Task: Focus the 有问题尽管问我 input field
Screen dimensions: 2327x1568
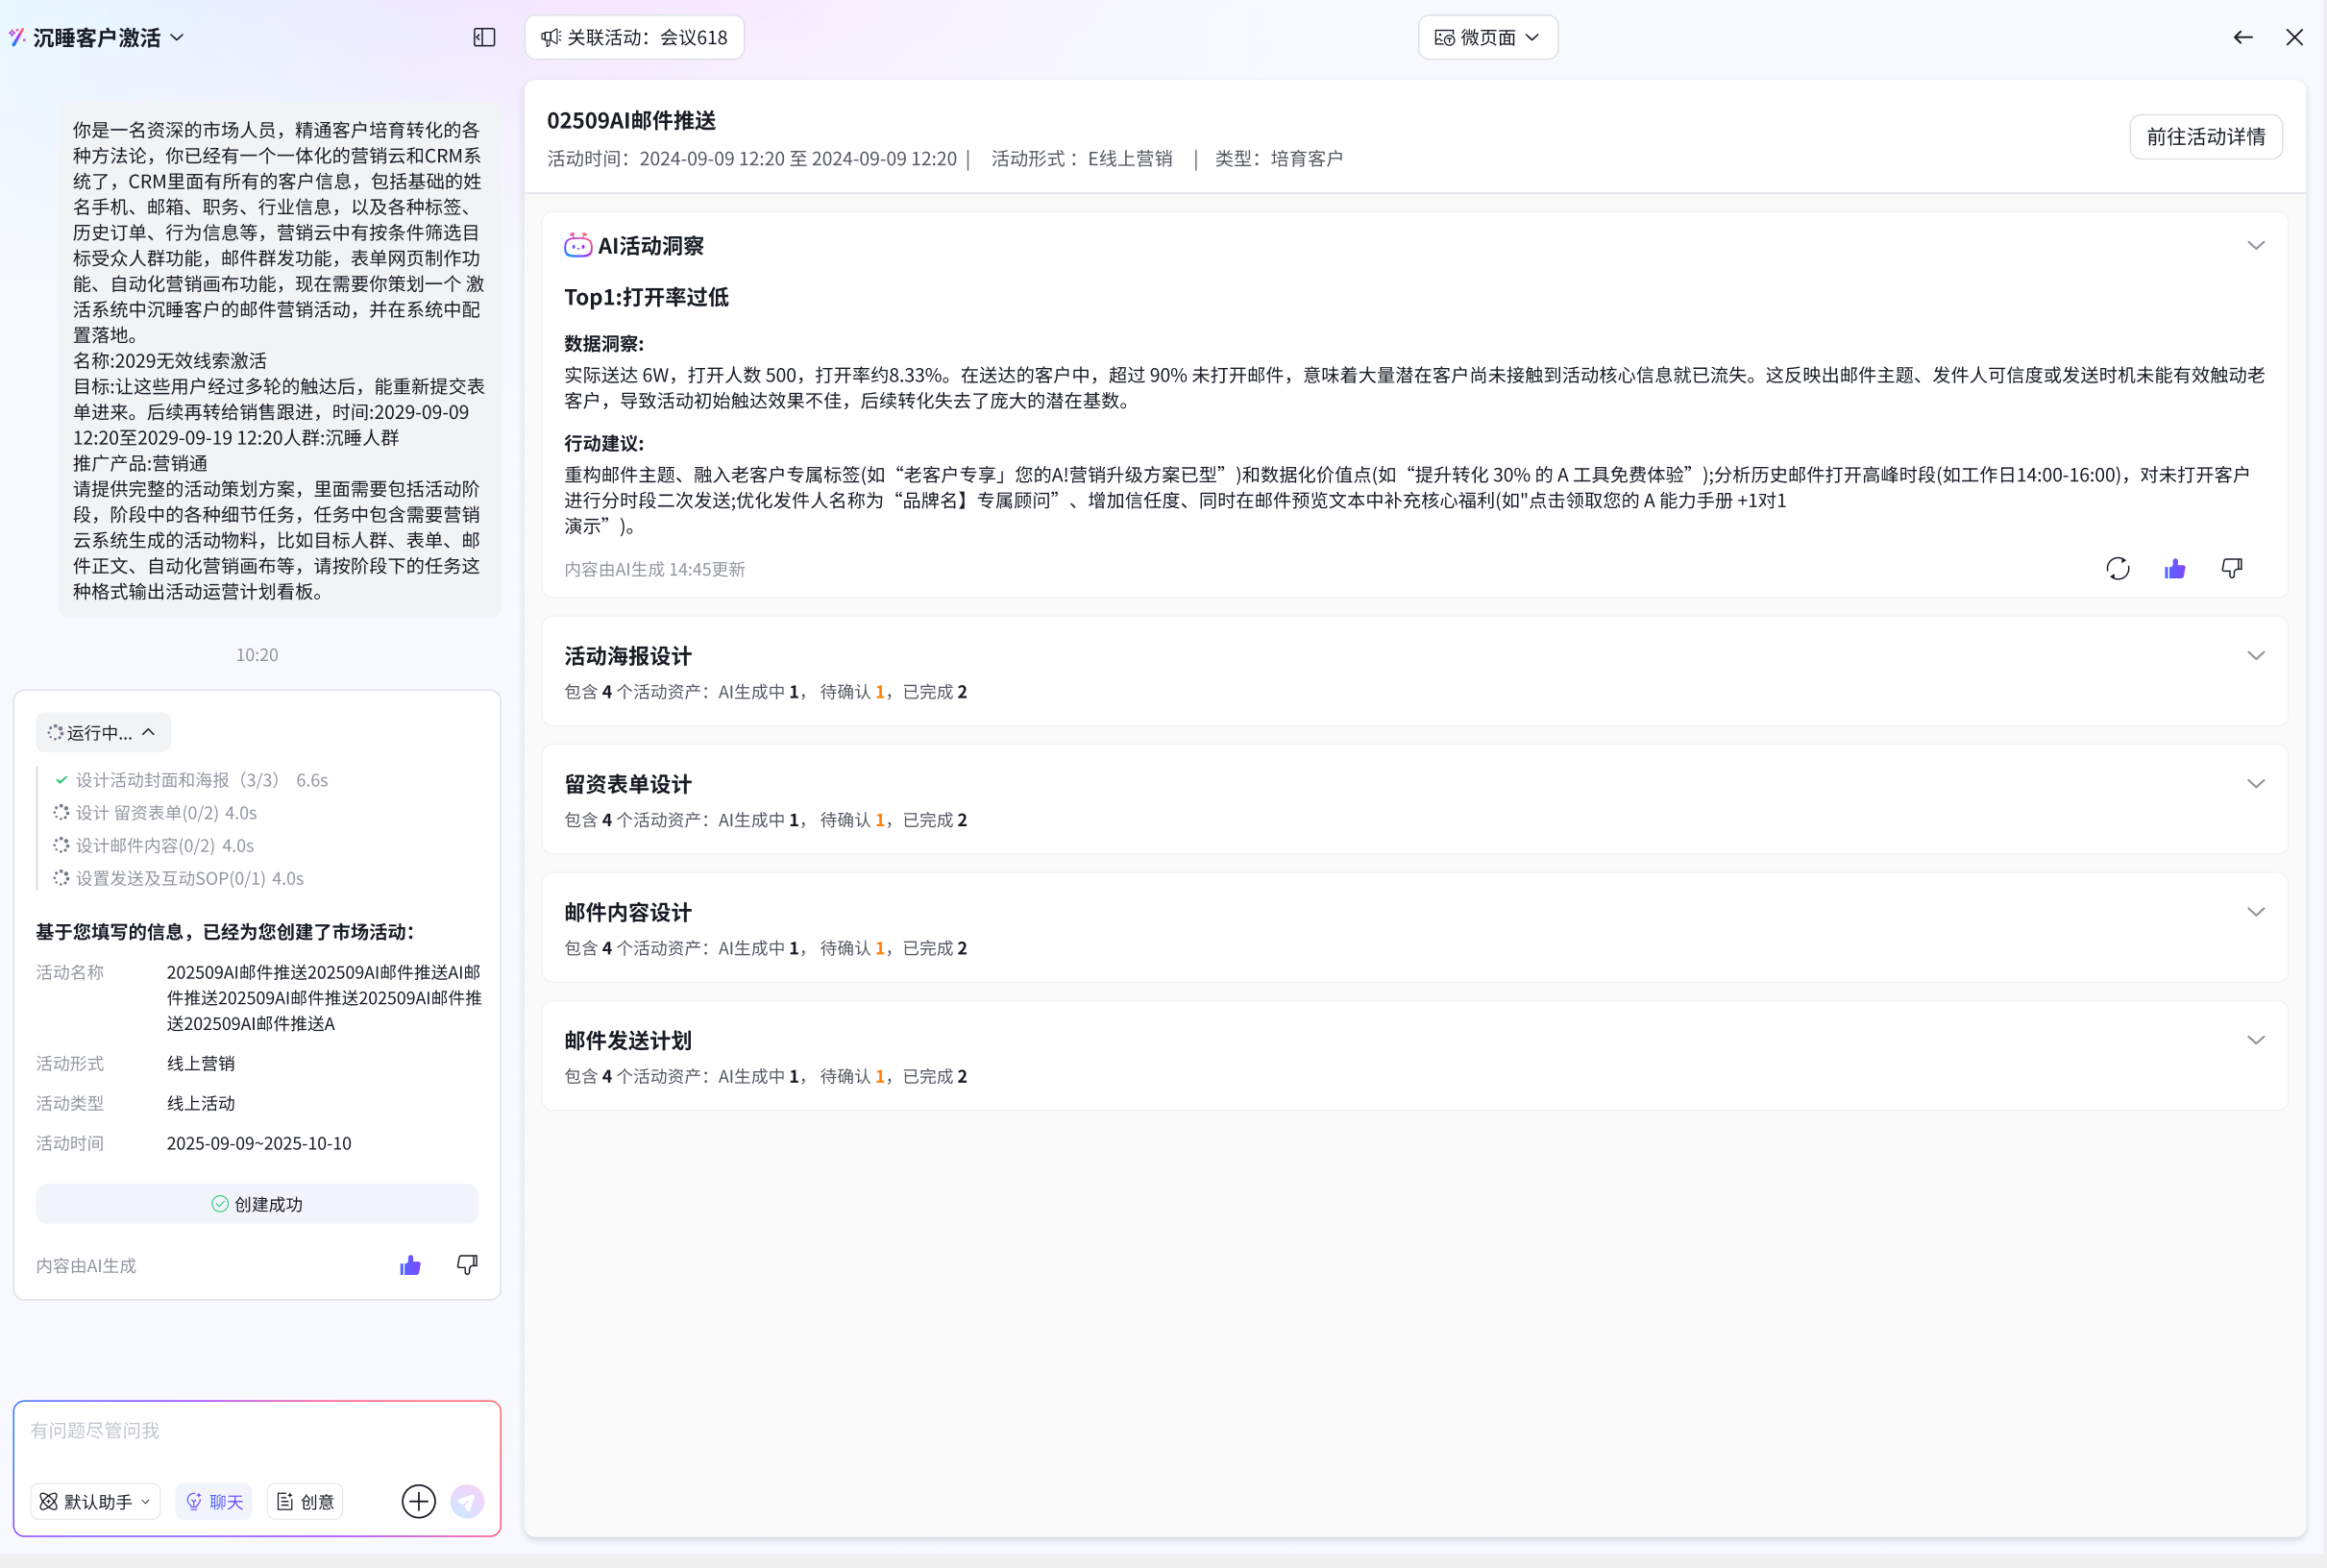Action: tap(256, 1431)
